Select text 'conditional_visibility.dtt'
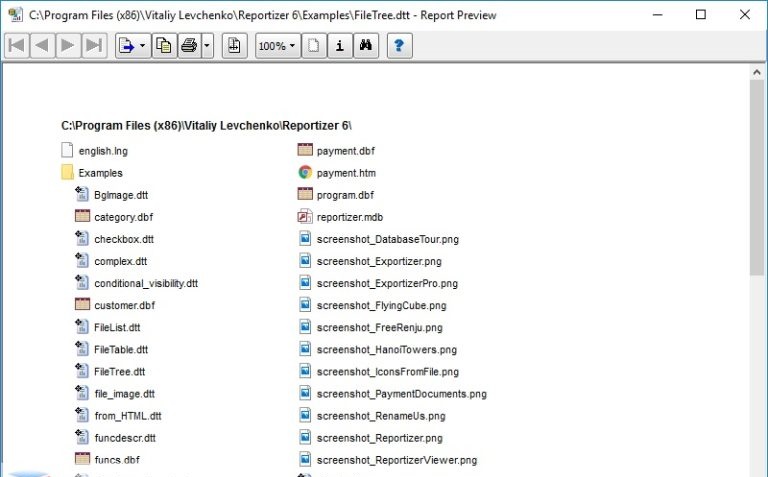 pyautogui.click(x=146, y=283)
